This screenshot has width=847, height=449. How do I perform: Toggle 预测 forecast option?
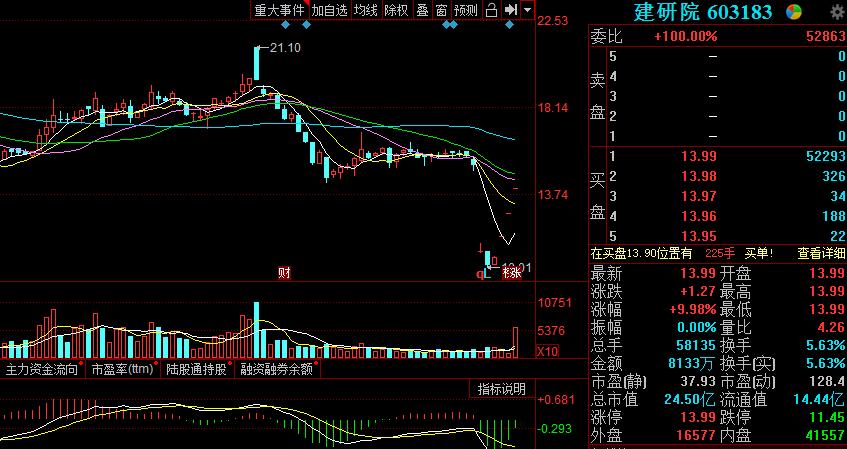466,10
